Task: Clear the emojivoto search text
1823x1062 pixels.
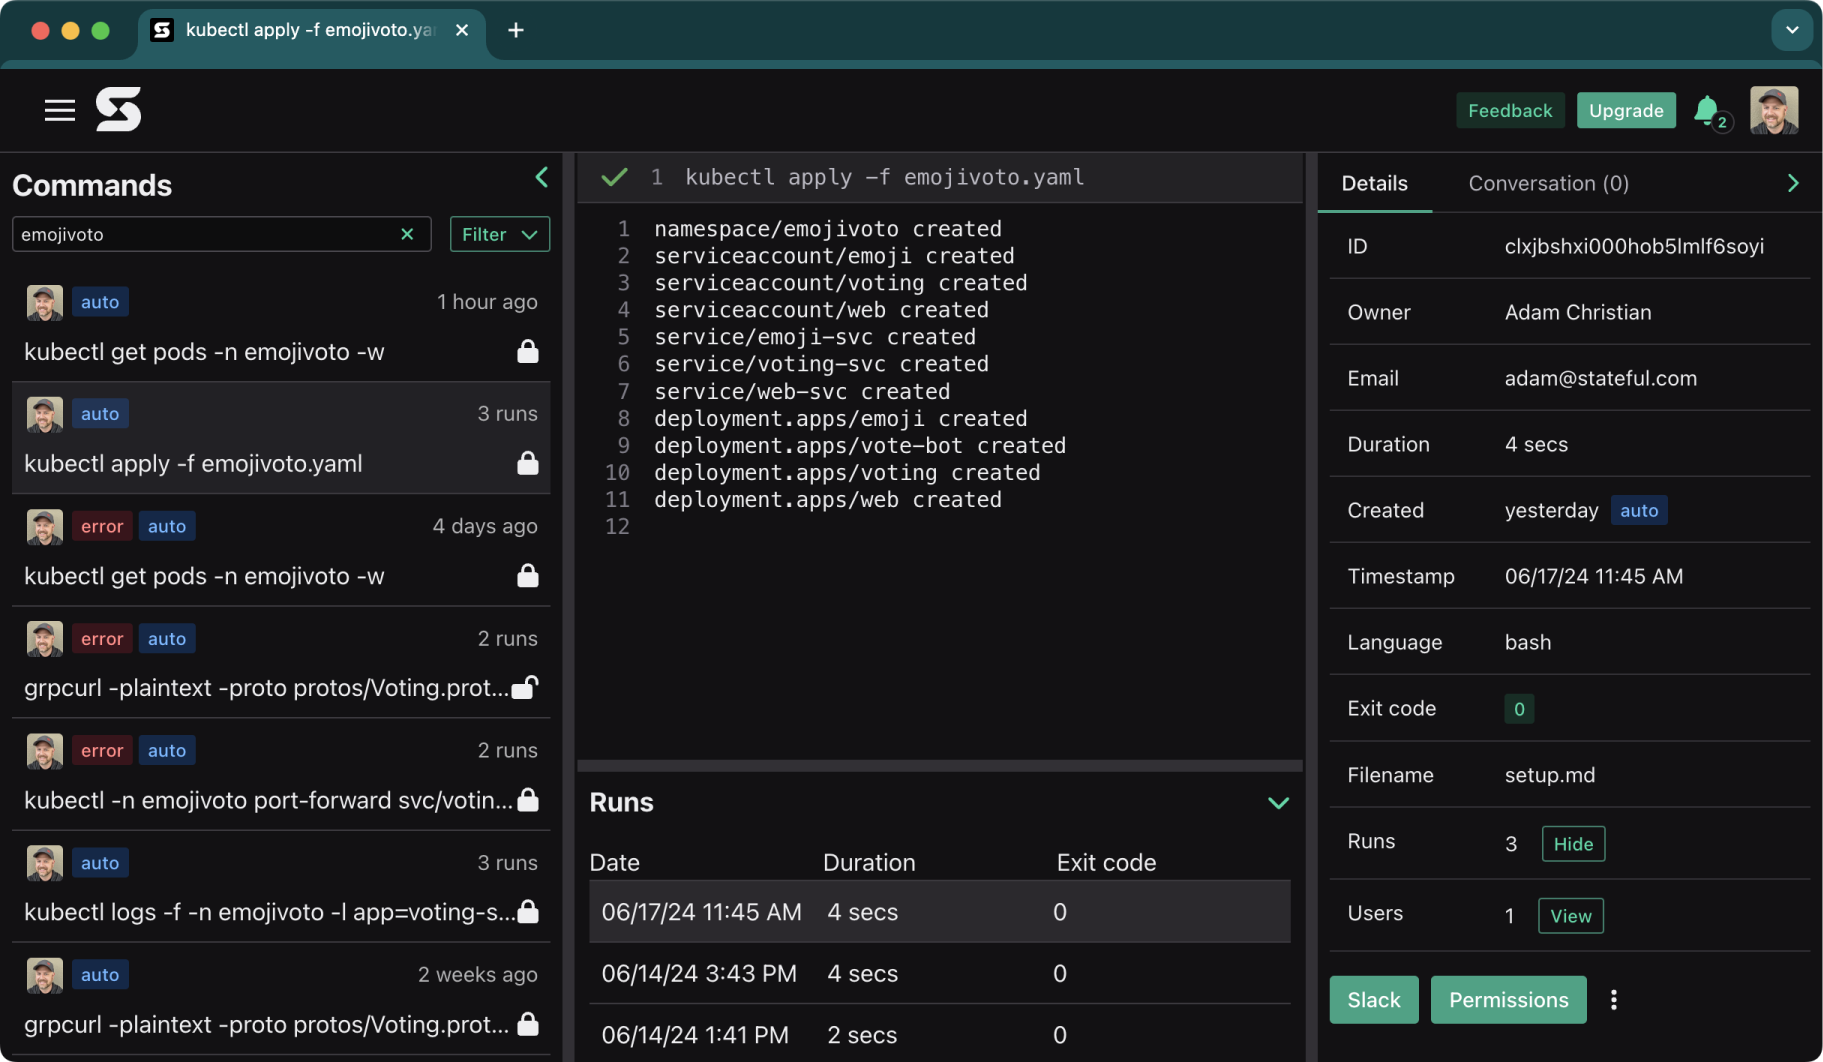Action: [x=407, y=234]
